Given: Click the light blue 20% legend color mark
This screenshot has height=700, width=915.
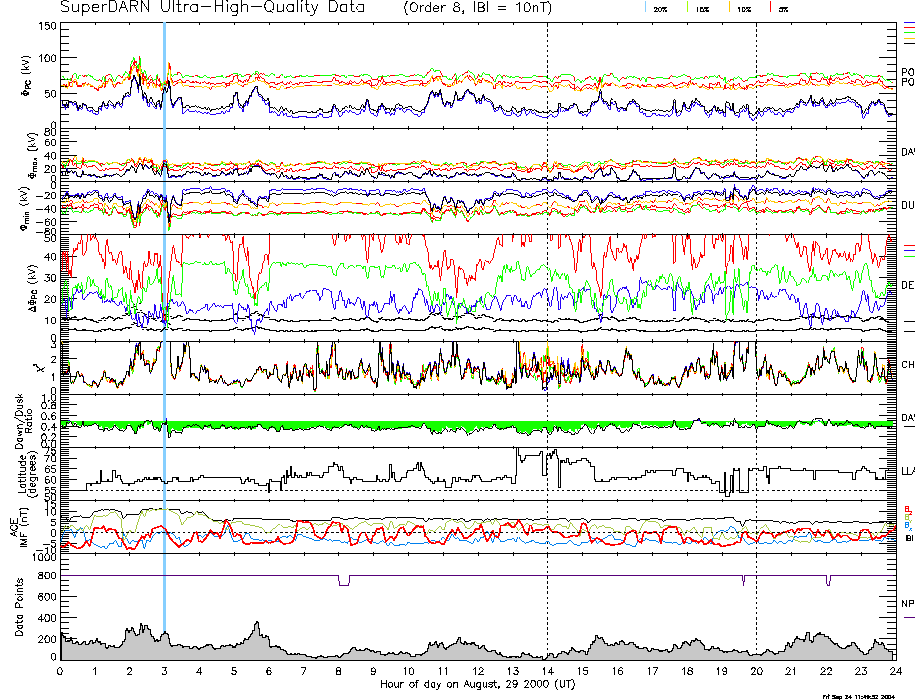Looking at the screenshot, I should (x=646, y=7).
